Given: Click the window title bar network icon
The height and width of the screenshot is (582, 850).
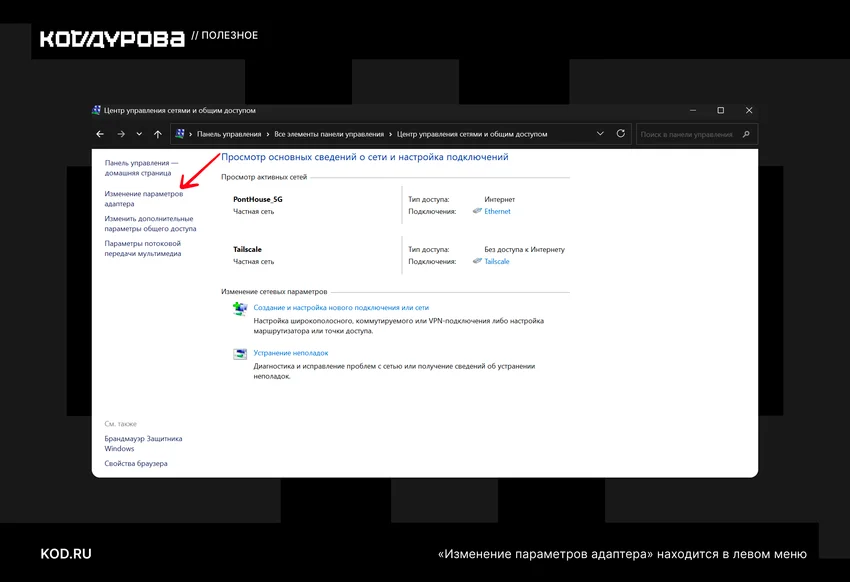Looking at the screenshot, I should point(96,110).
